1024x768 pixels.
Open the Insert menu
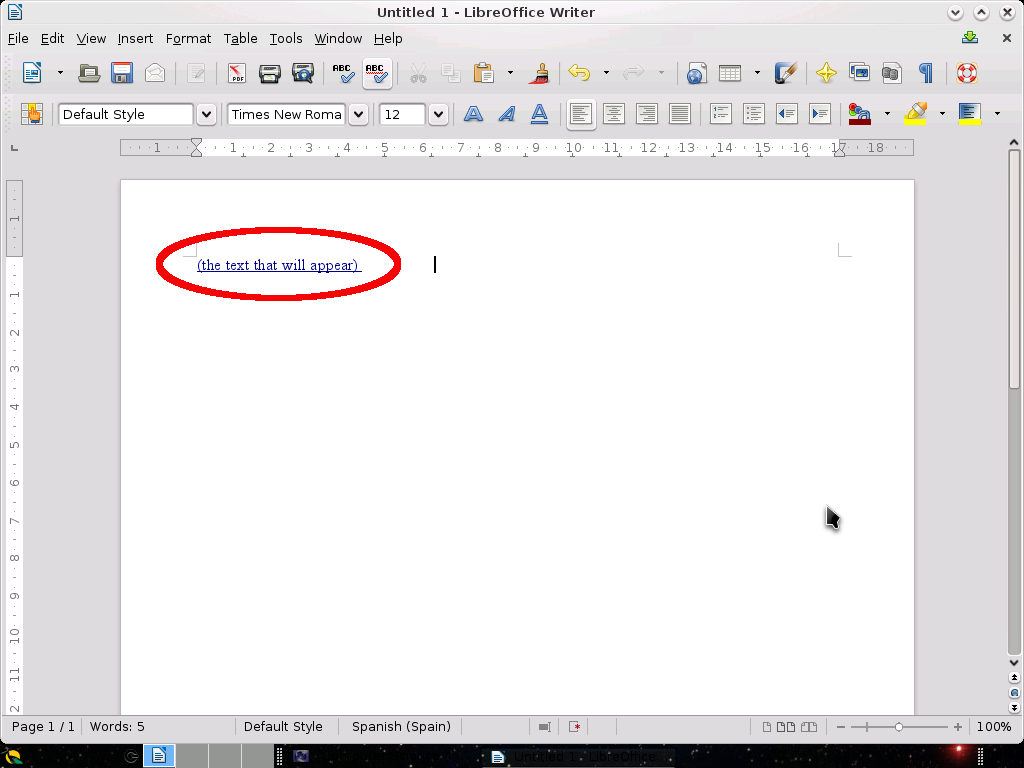pos(135,38)
